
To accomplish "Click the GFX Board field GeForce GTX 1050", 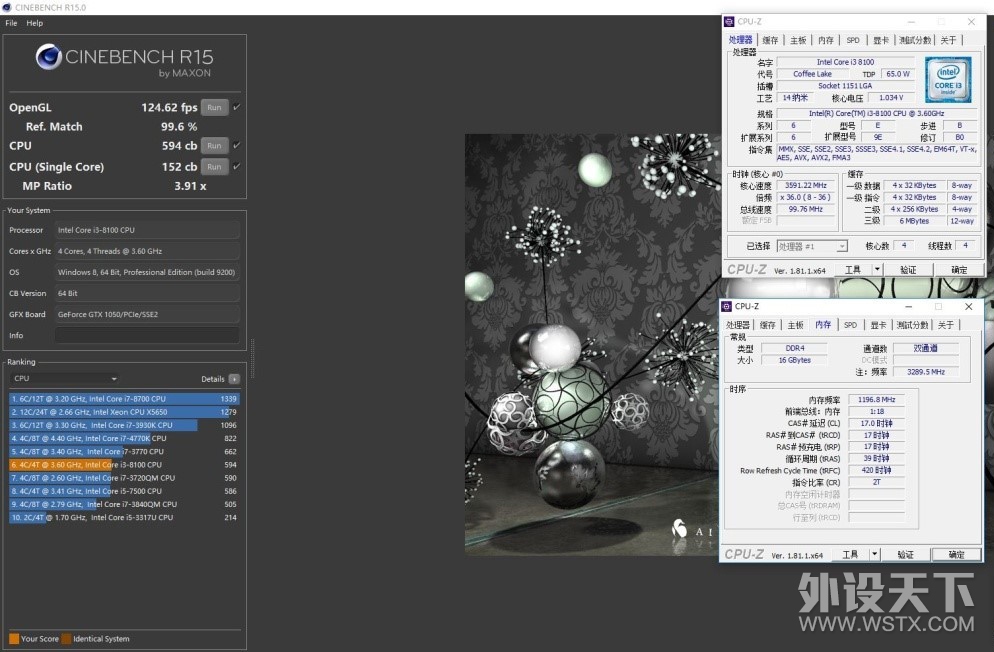I will (147, 314).
